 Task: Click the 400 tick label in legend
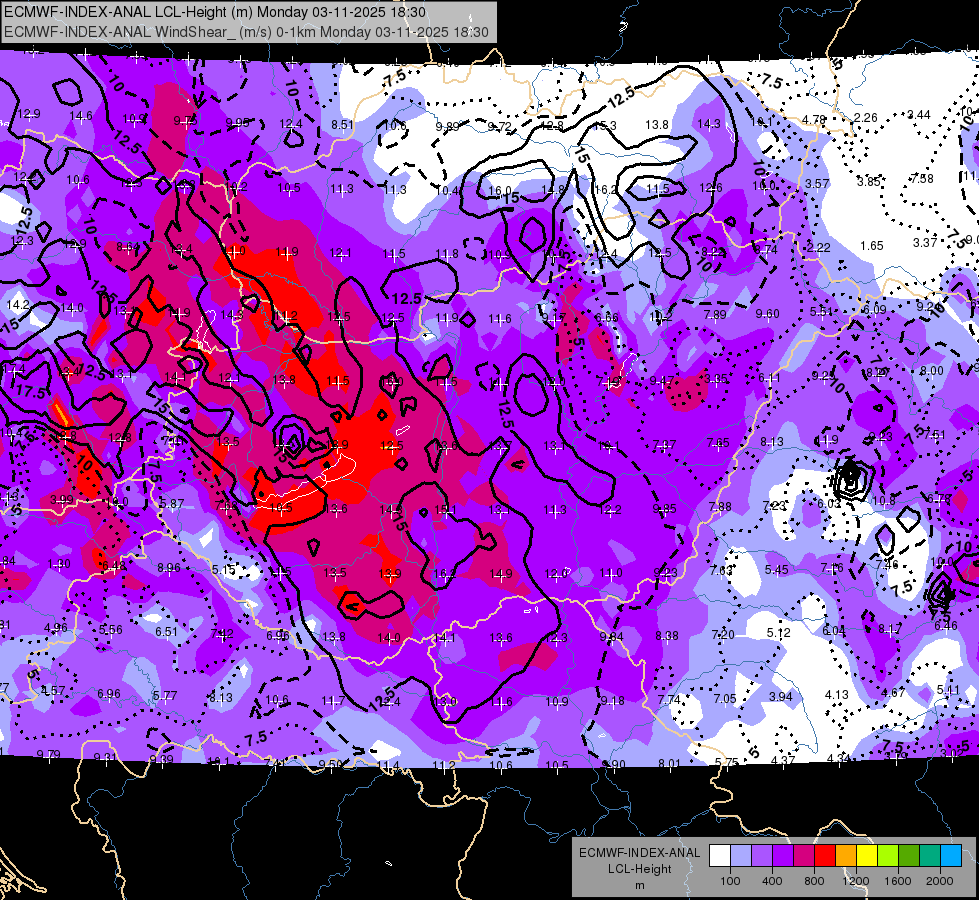[x=772, y=881]
